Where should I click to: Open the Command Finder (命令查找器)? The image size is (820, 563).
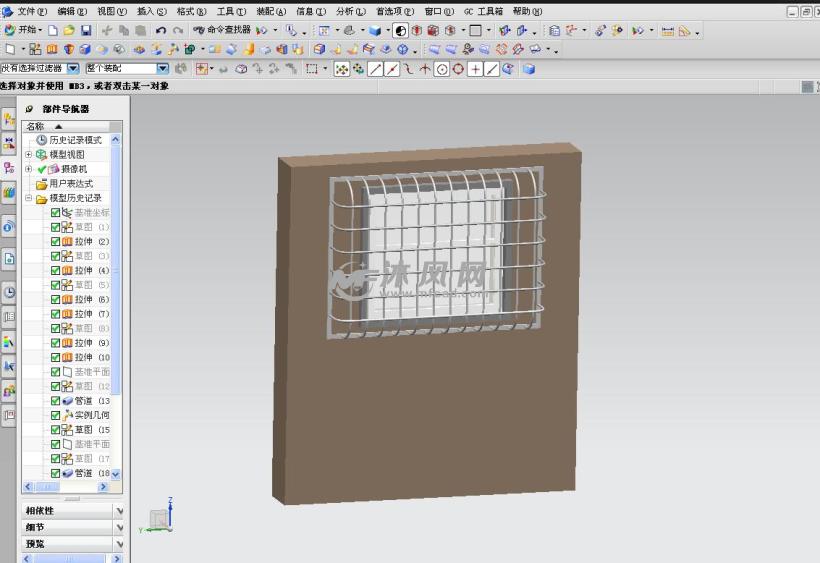(x=222, y=30)
